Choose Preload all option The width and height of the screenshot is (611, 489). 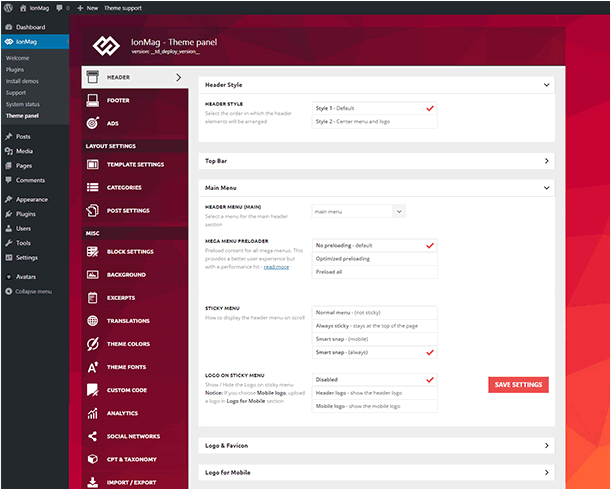pyautogui.click(x=374, y=272)
